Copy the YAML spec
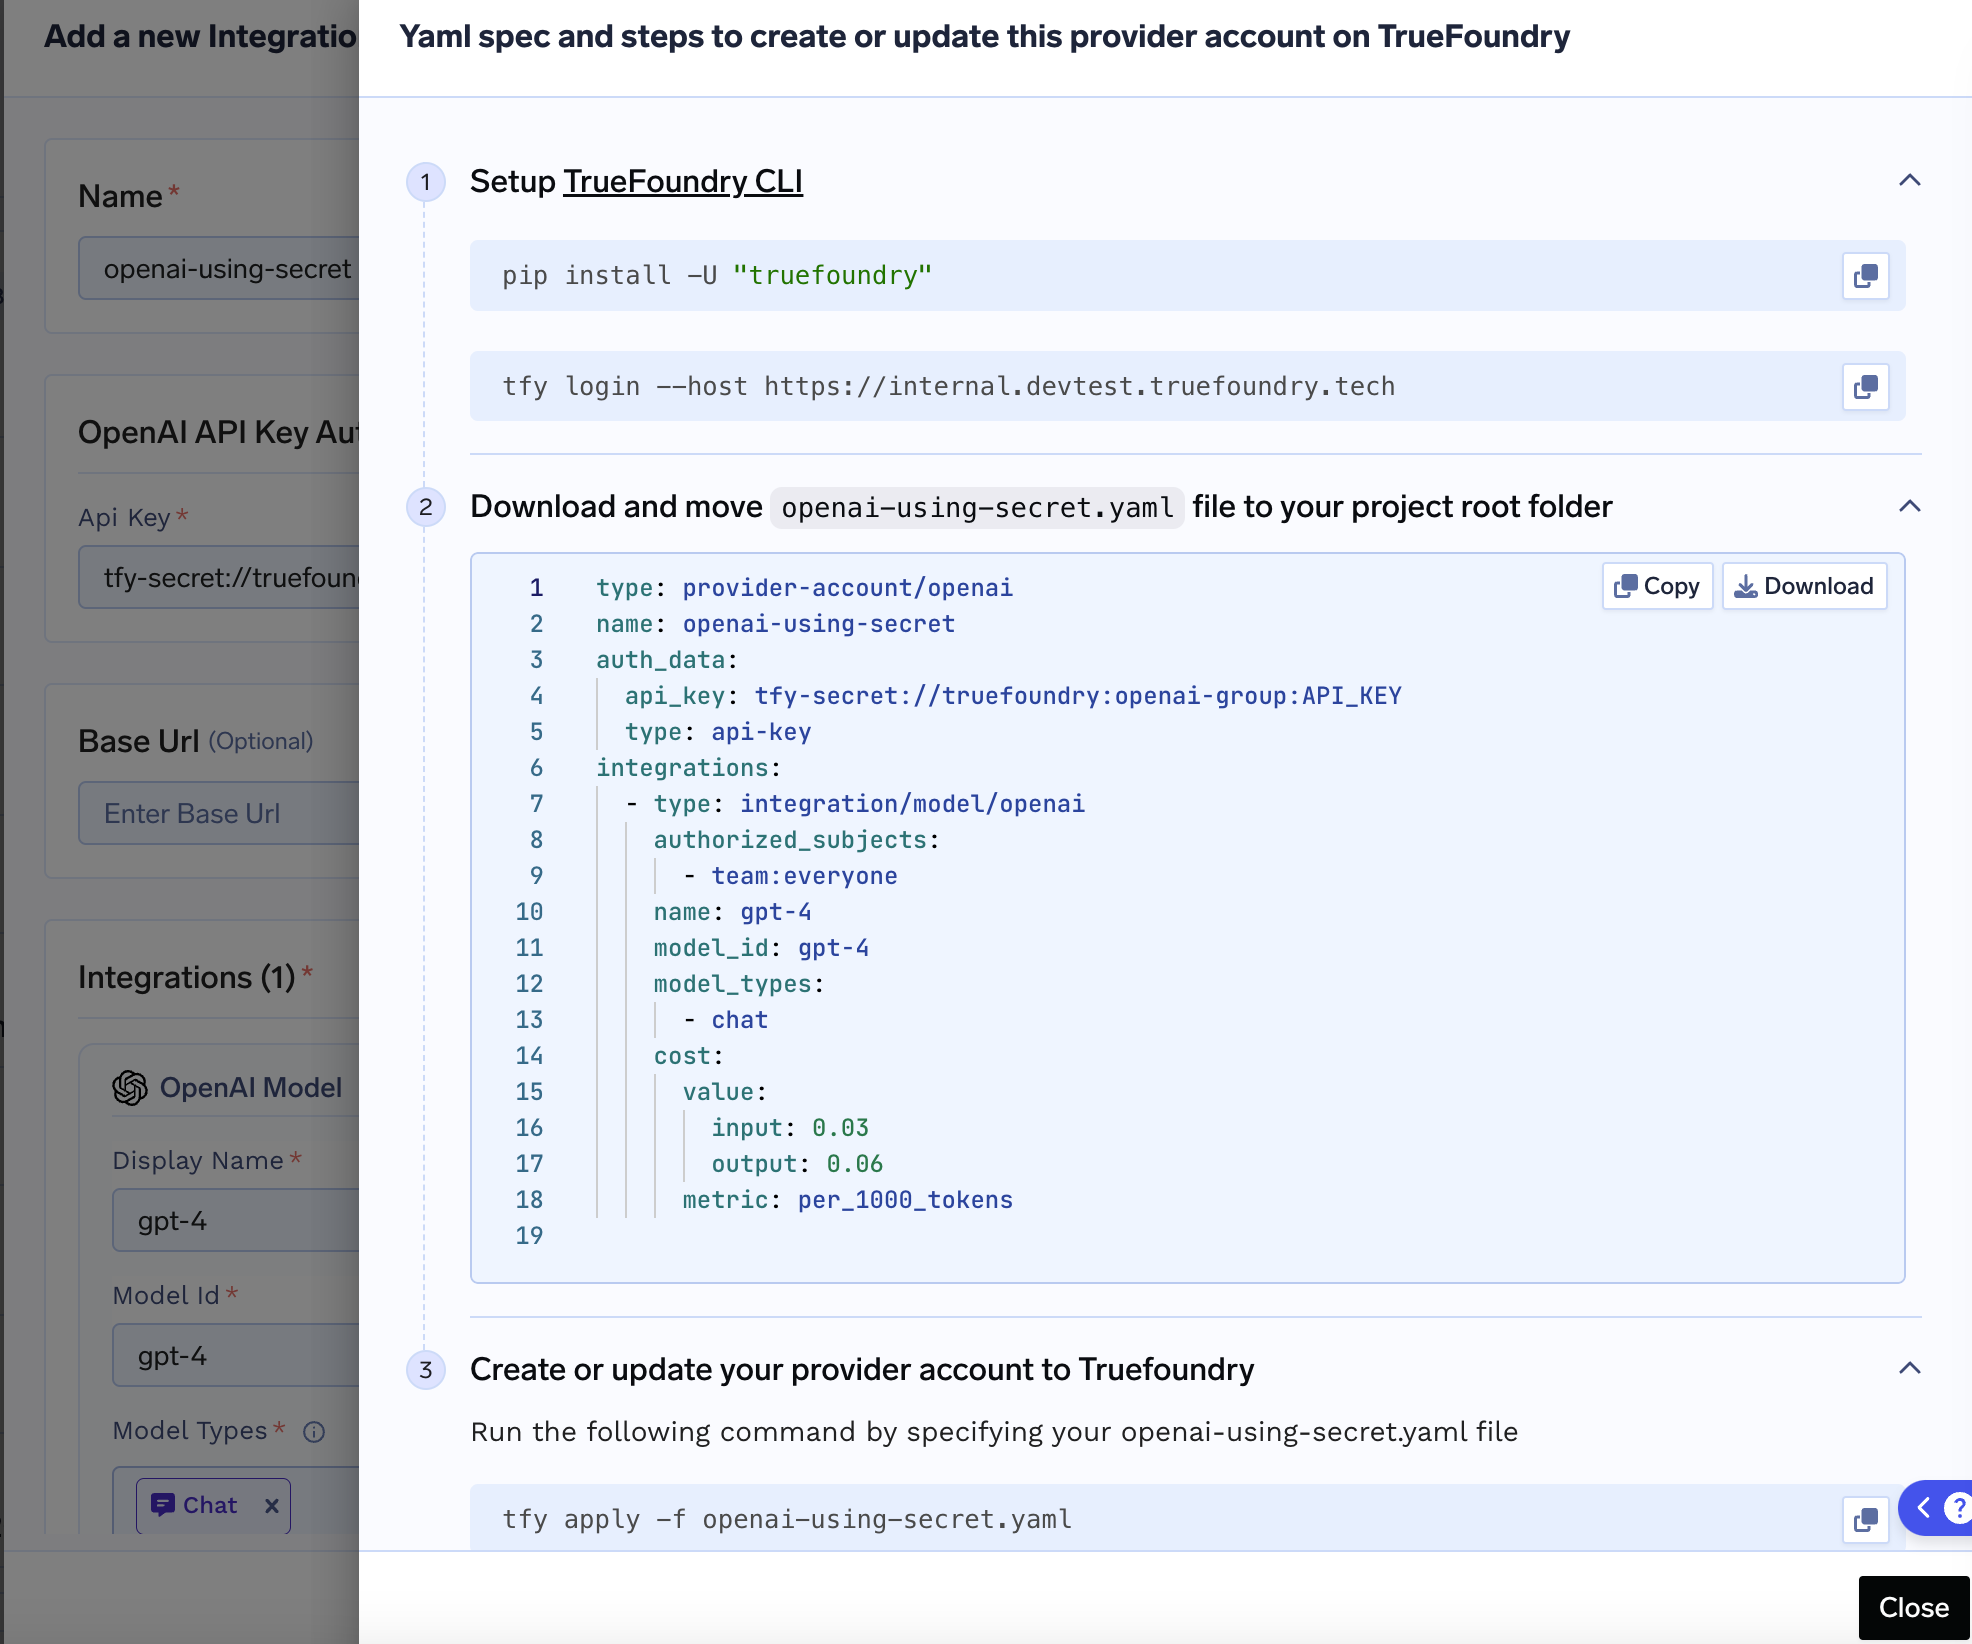 pos(1657,586)
